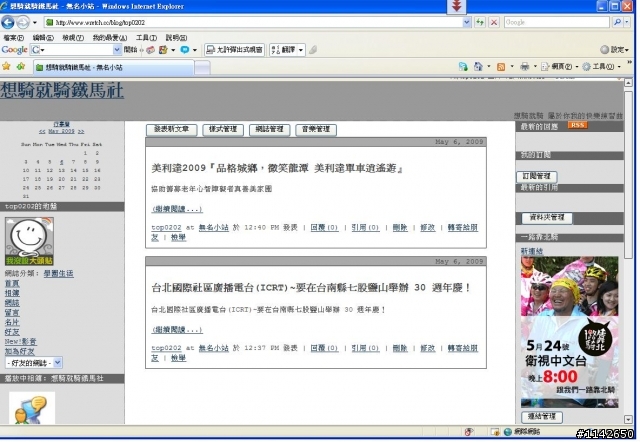
Task: Click the 發表新文章 button
Action: [x=171, y=129]
